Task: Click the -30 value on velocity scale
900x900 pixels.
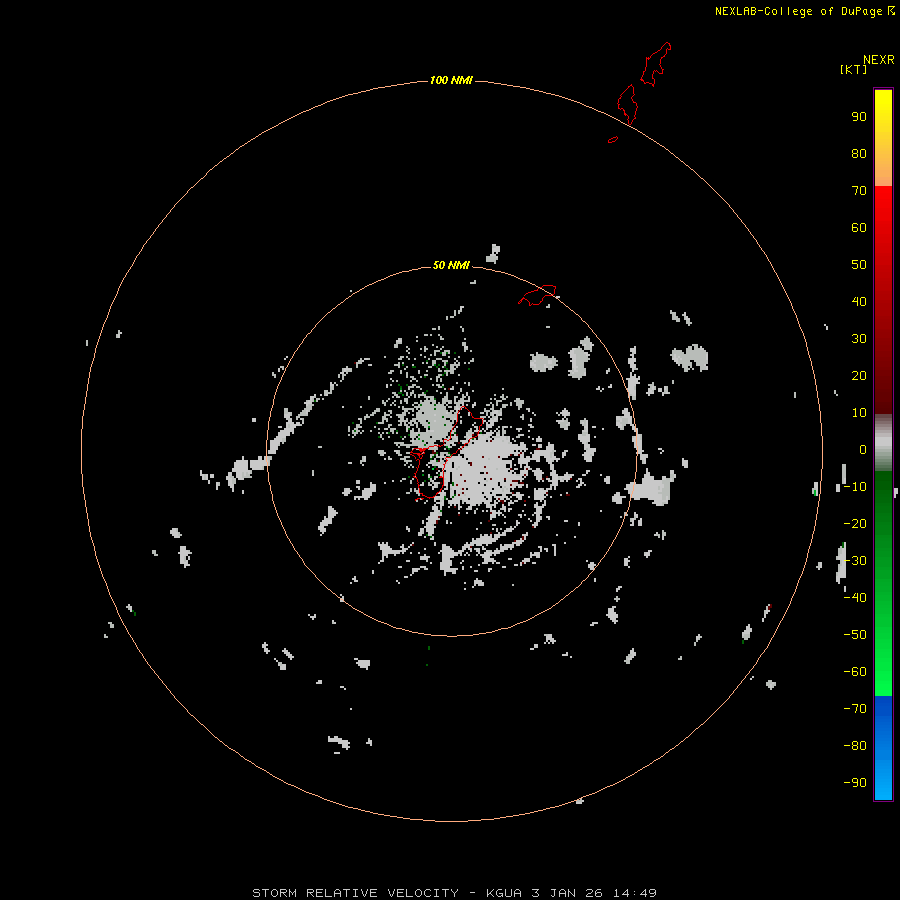Action: (855, 561)
